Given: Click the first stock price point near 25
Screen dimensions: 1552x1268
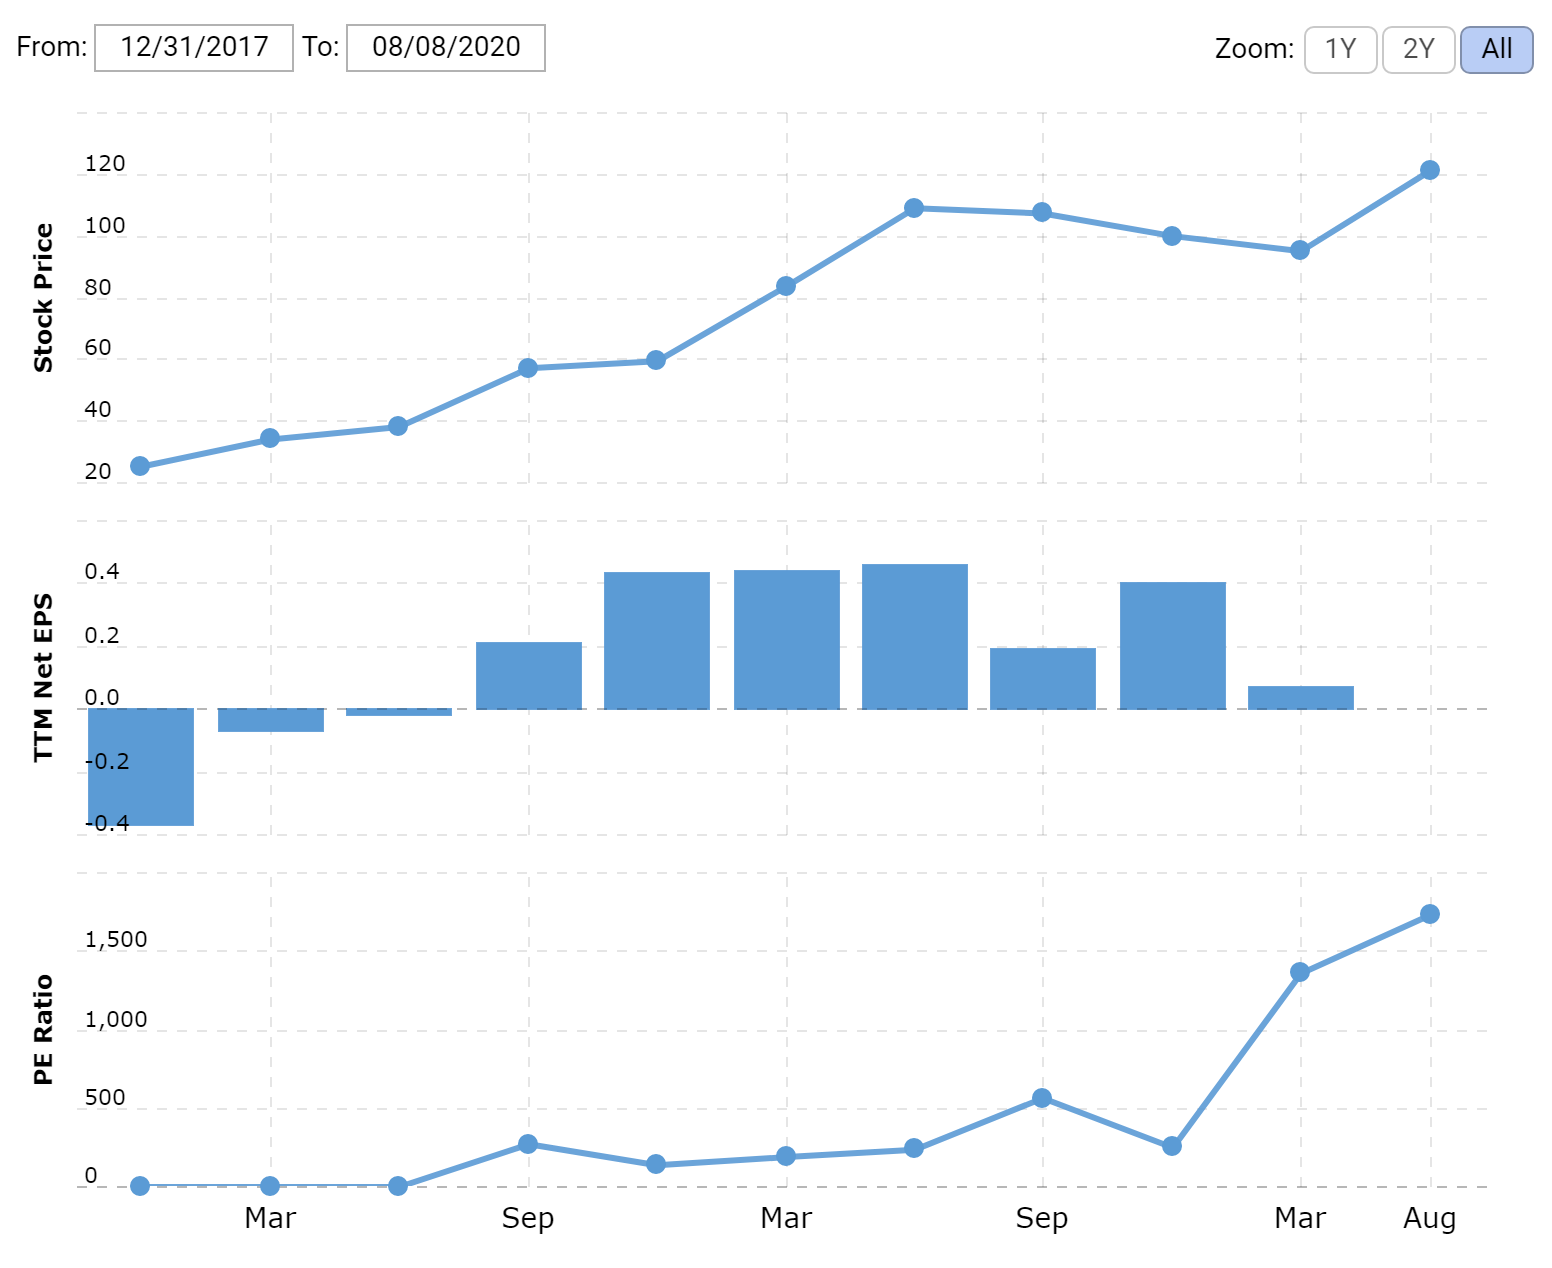Looking at the screenshot, I should (x=140, y=466).
